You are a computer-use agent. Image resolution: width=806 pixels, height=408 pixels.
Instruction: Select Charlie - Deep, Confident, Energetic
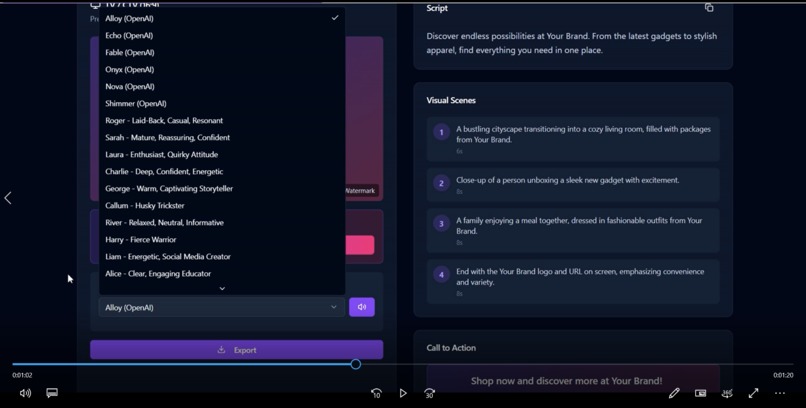[222, 171]
